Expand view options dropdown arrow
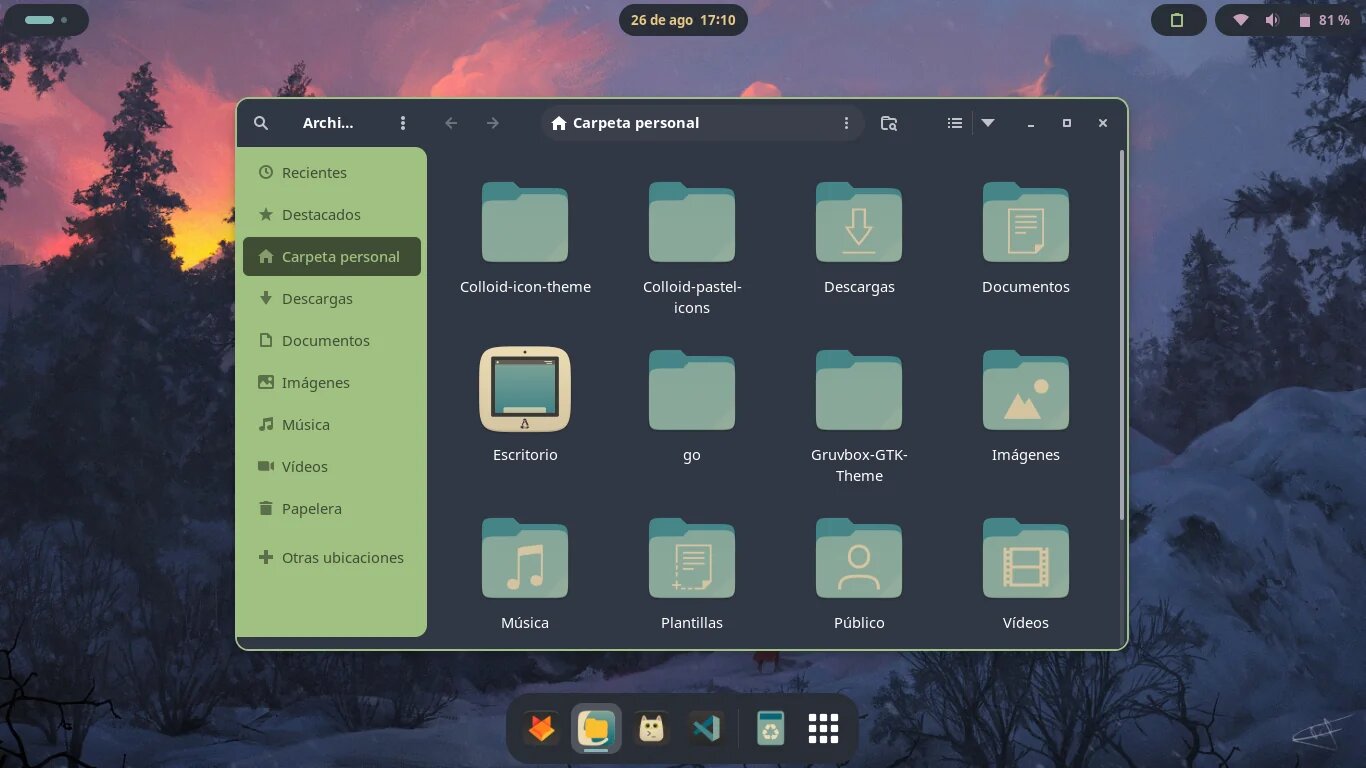The height and width of the screenshot is (768, 1366). (988, 123)
